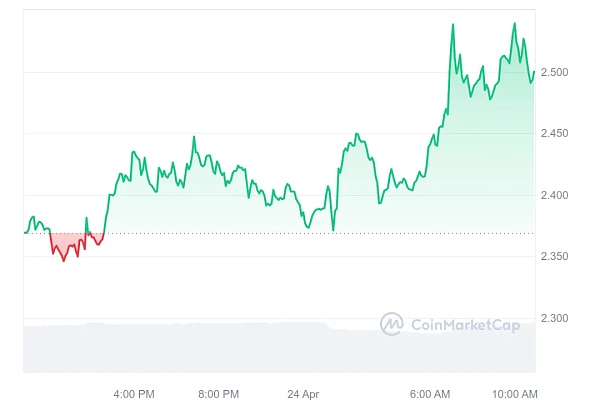Screen dimensions: 600x400
Task: Click the last point of the price line
Action: tap(535, 71)
